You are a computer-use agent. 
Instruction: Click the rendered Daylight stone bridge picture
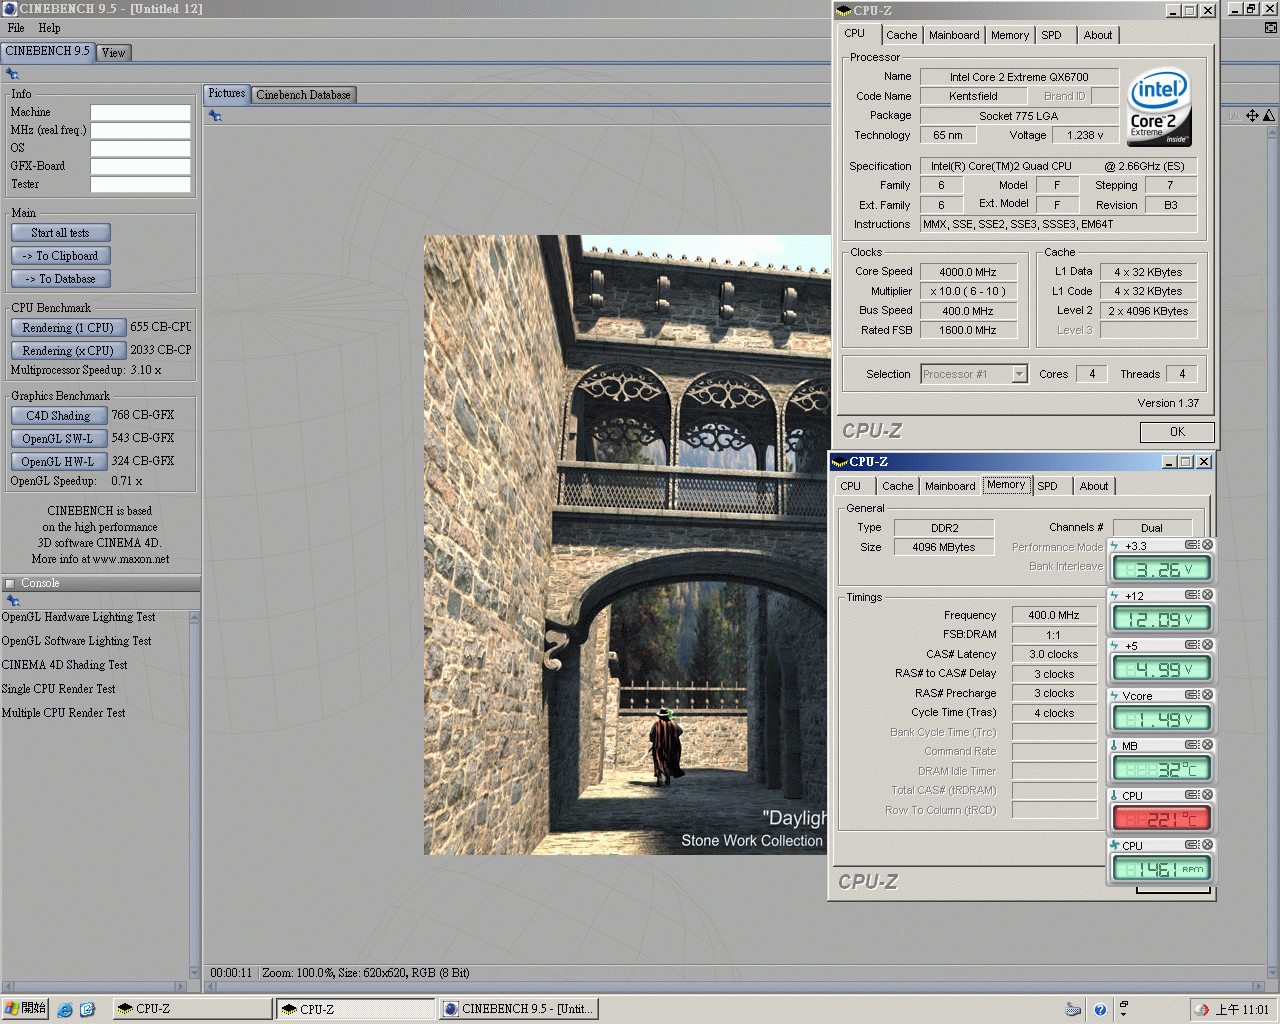pyautogui.click(x=627, y=545)
